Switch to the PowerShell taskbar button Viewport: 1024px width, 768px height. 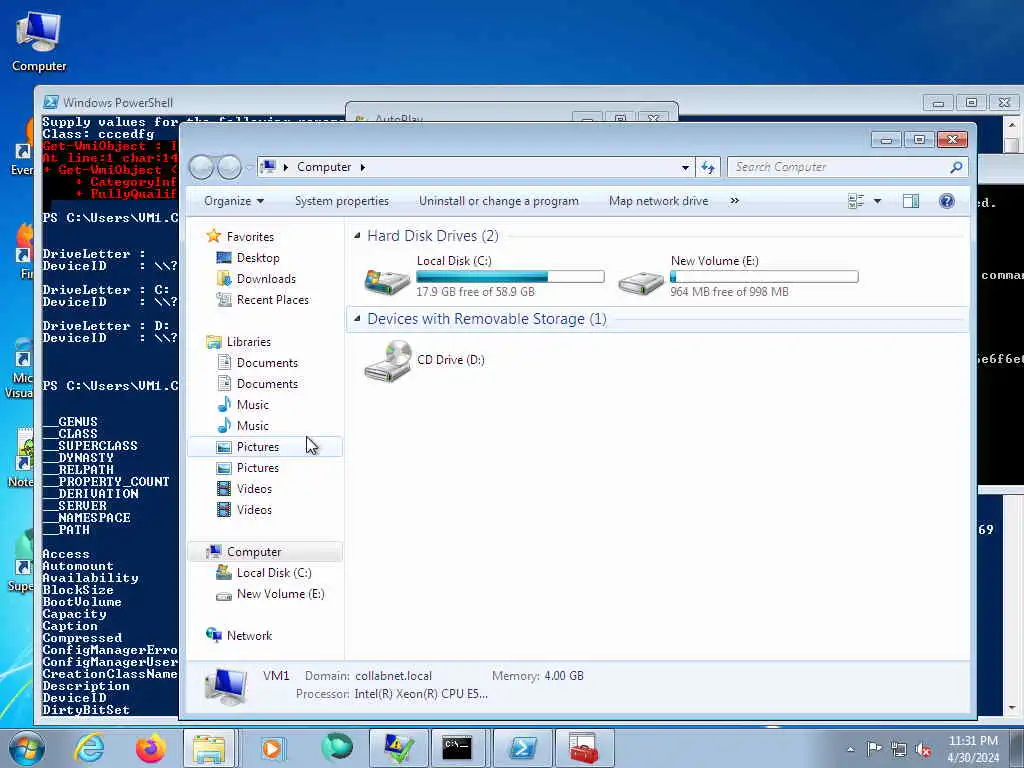[522, 748]
